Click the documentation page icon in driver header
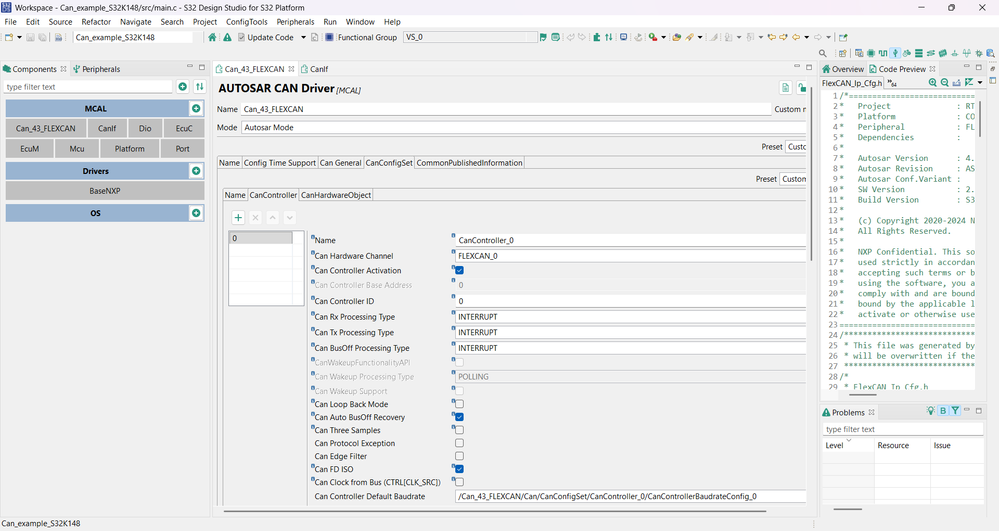Image resolution: width=999 pixels, height=531 pixels. click(x=786, y=88)
